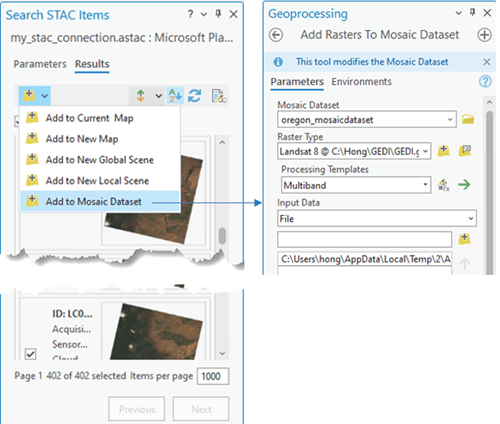This screenshot has width=500, height=424.
Task: Click the empty input data path field
Action: tap(364, 239)
